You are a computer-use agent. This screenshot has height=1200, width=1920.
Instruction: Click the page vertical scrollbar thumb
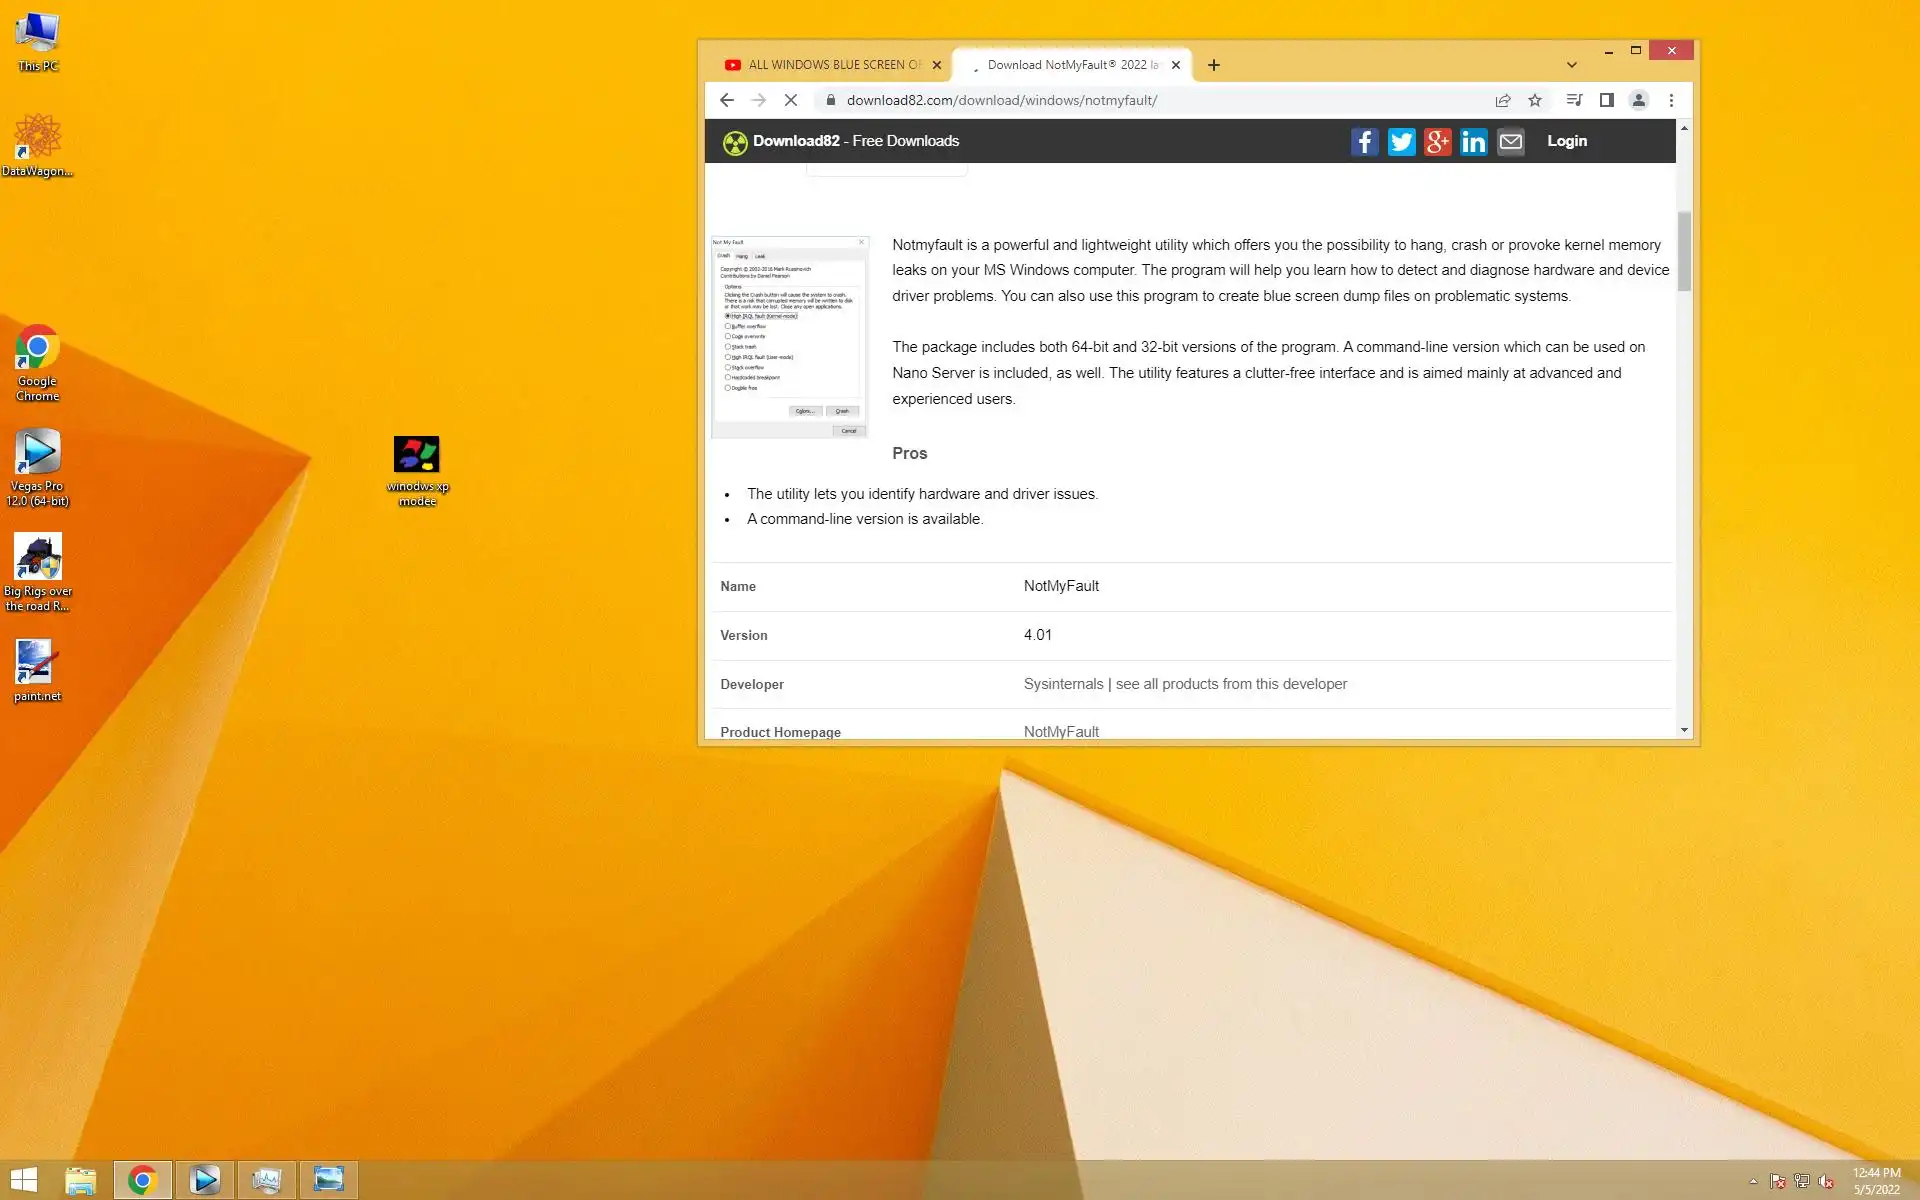[x=1684, y=250]
